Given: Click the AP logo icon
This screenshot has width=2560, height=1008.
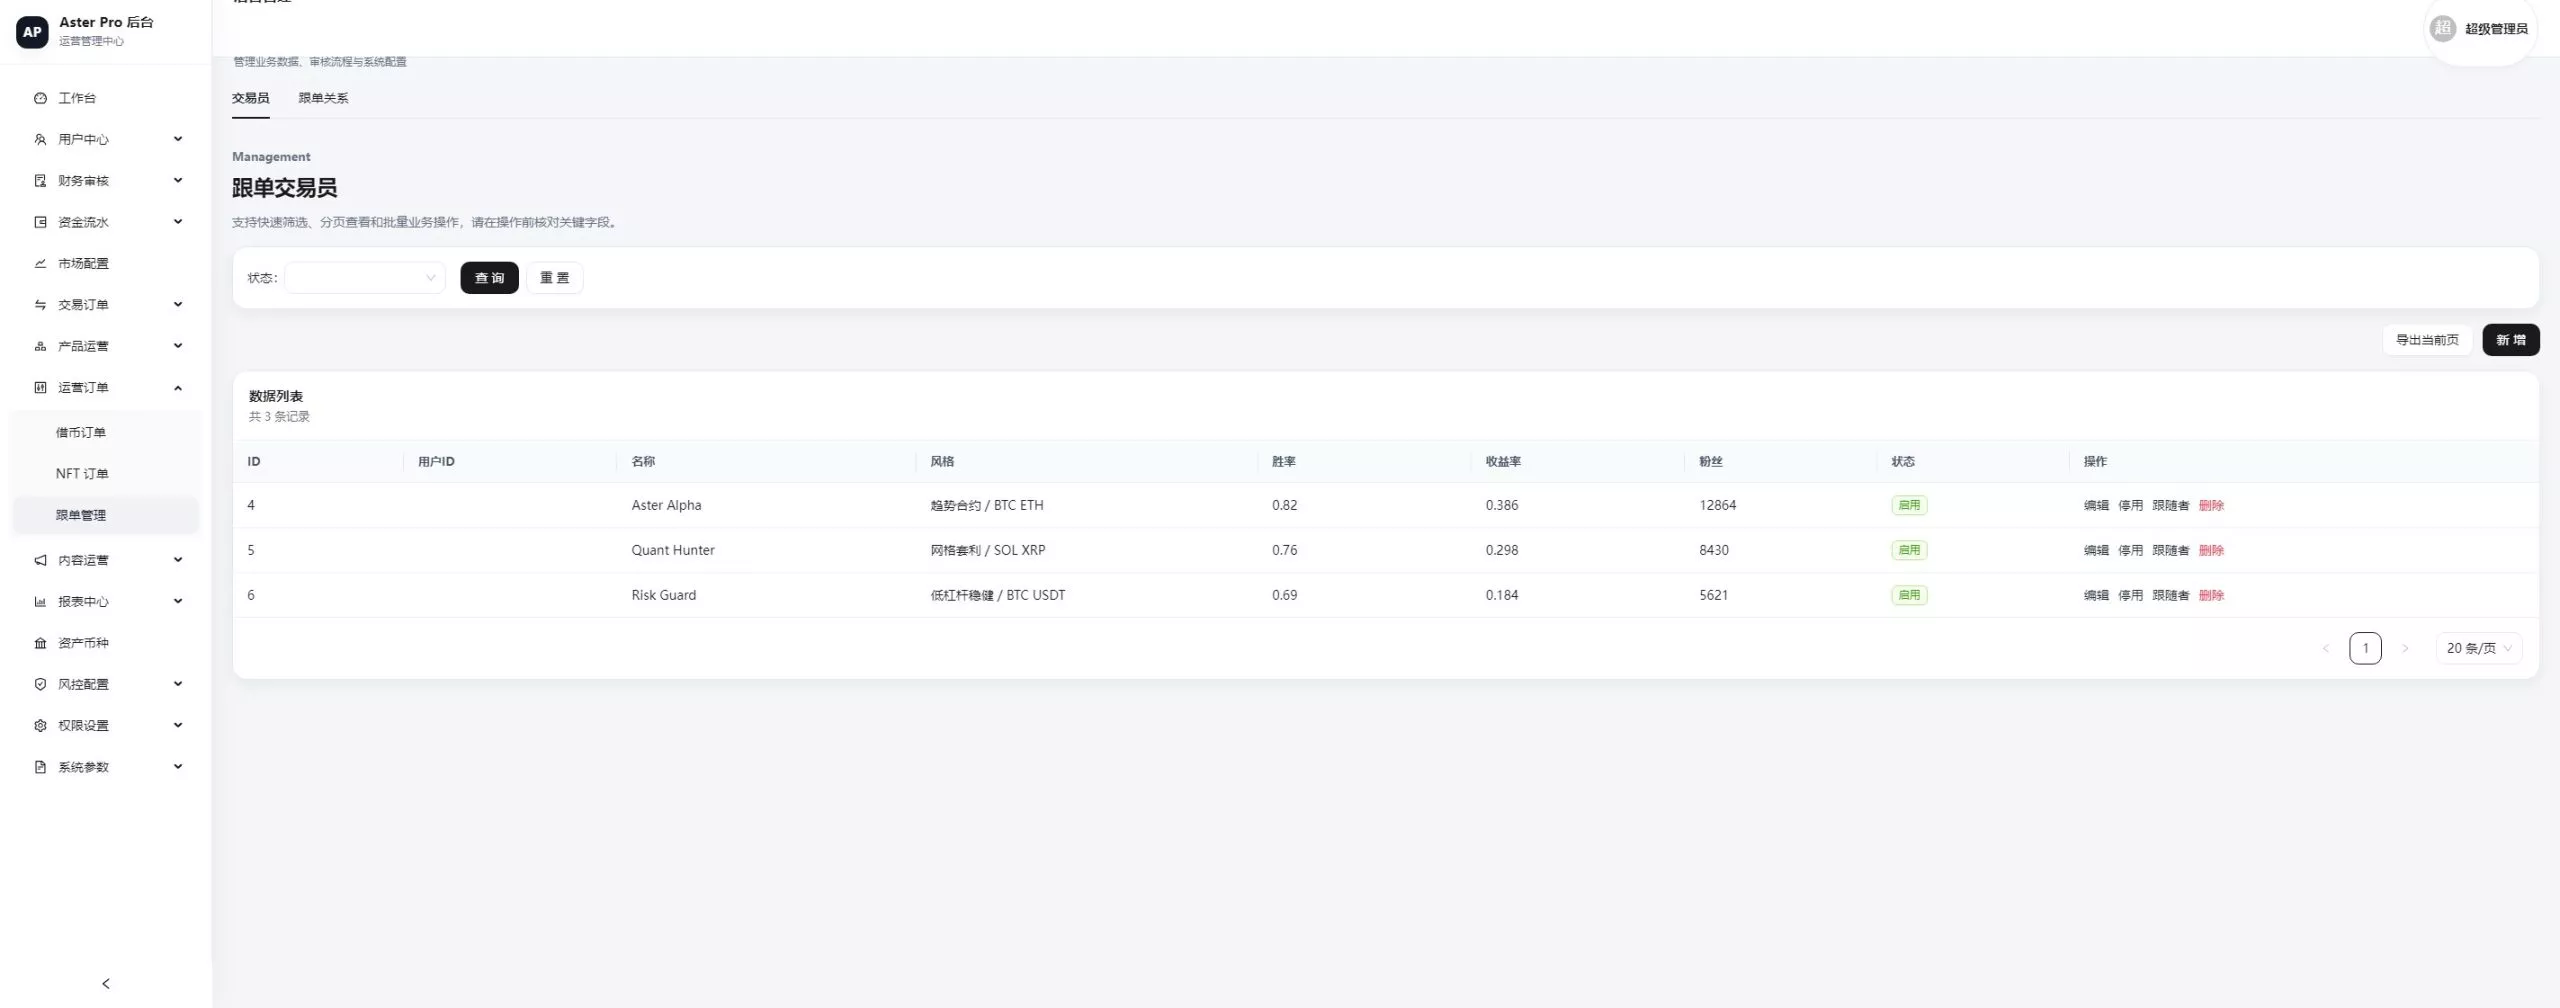Looking at the screenshot, I should [x=32, y=31].
